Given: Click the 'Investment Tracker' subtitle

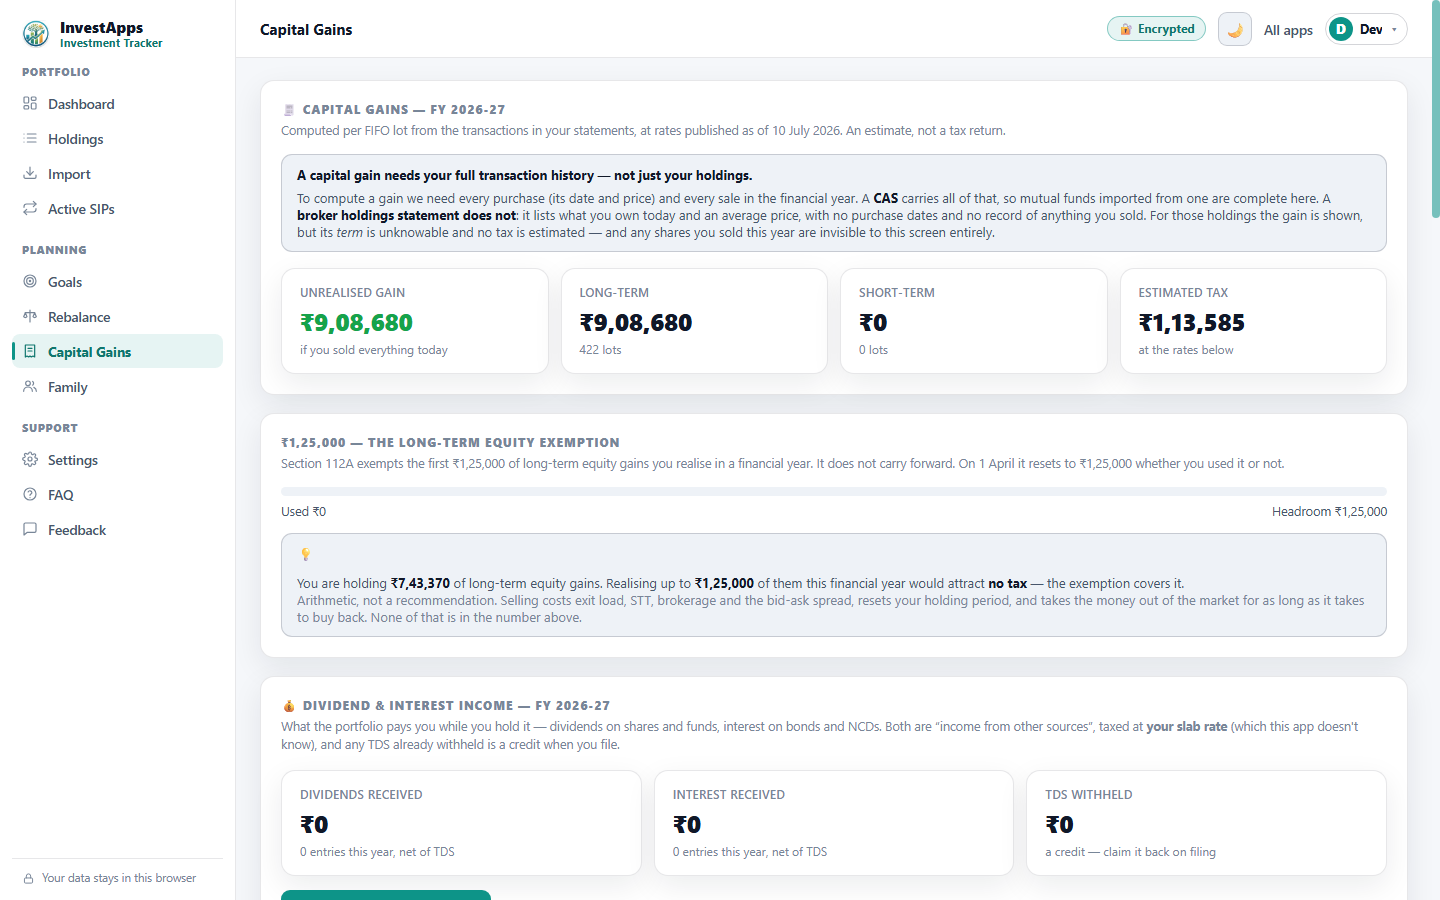Looking at the screenshot, I should 111,43.
